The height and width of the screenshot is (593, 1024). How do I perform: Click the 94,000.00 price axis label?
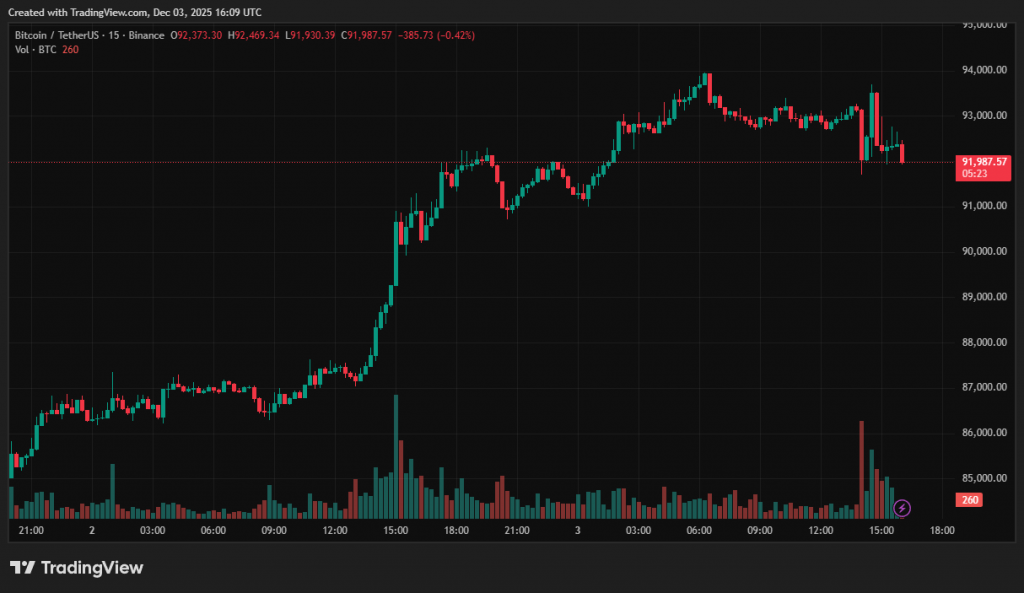(983, 70)
